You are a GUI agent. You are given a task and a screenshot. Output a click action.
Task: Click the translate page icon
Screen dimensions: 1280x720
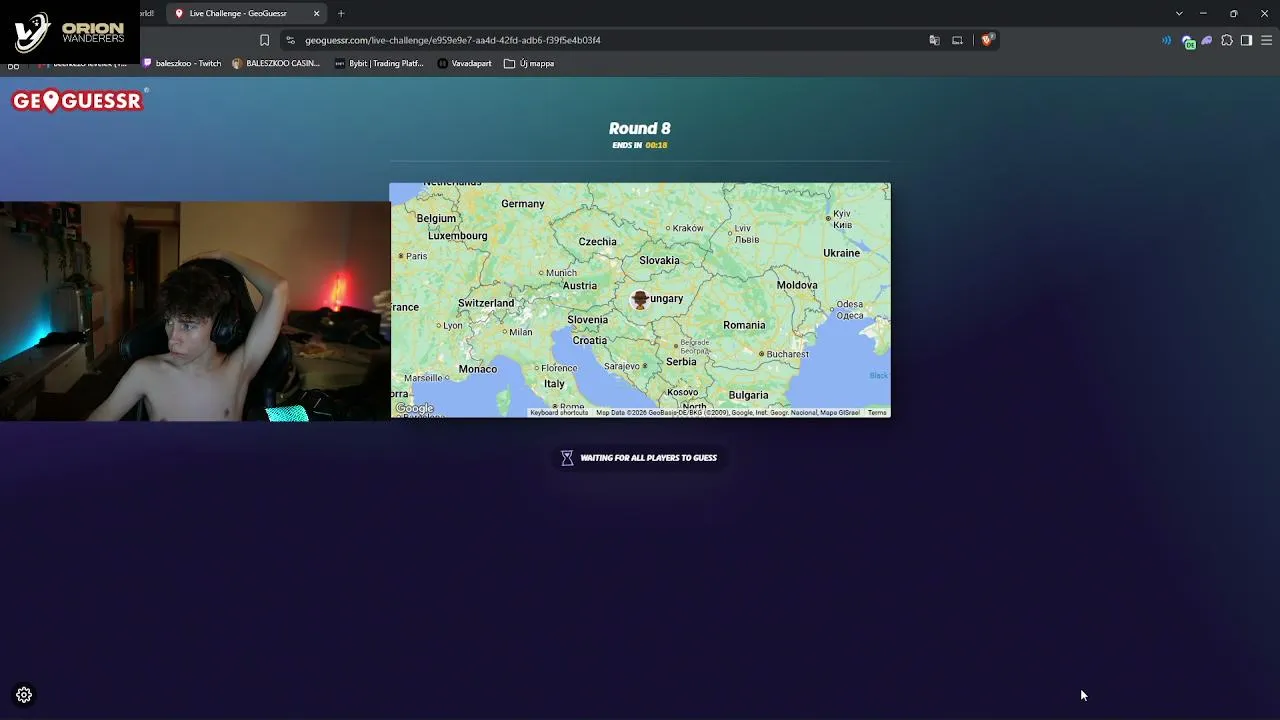934,40
